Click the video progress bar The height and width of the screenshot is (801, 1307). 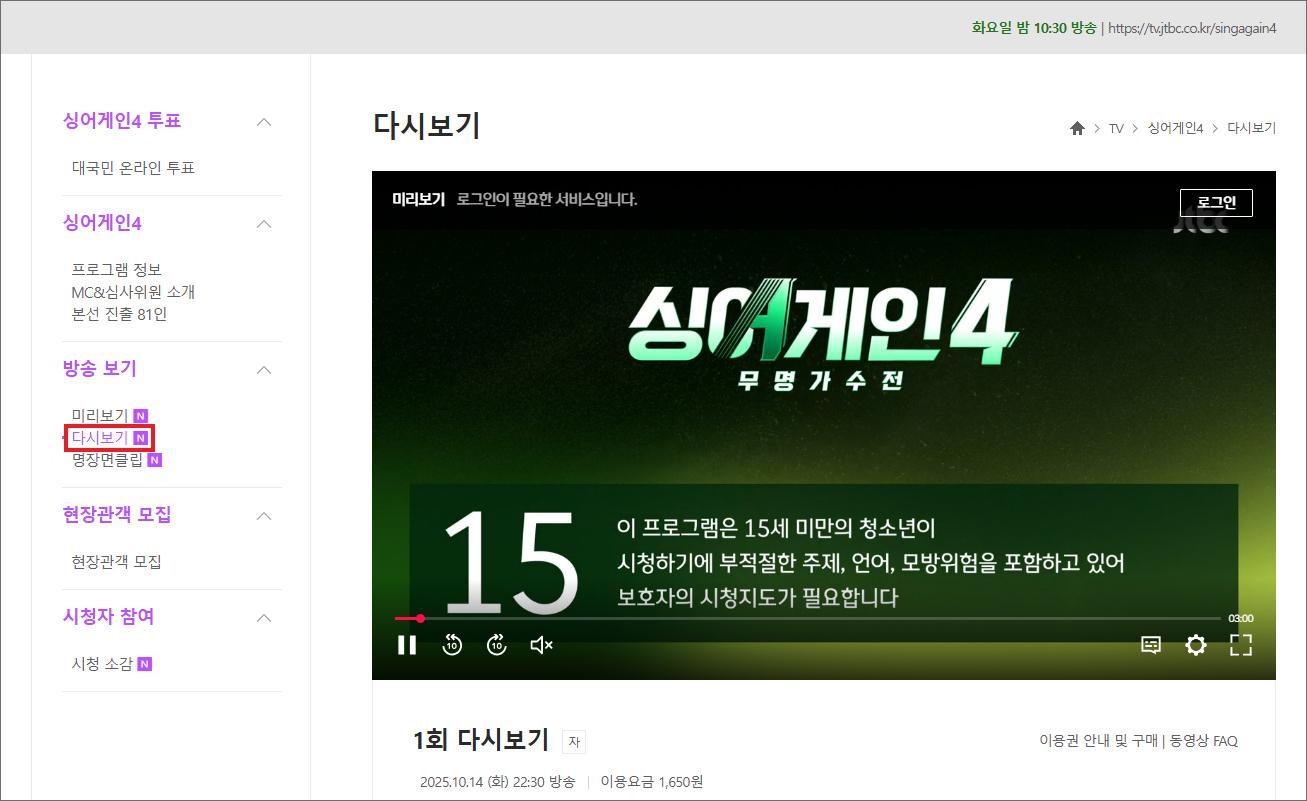click(808, 619)
